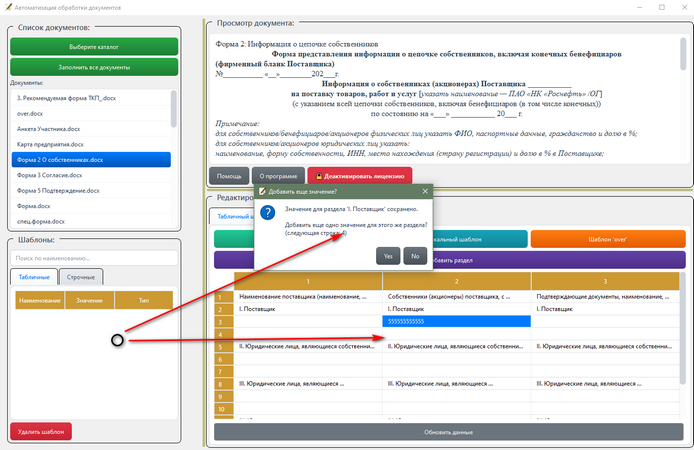
Task: Switch to the Строчные templates tab
Action: click(x=81, y=277)
